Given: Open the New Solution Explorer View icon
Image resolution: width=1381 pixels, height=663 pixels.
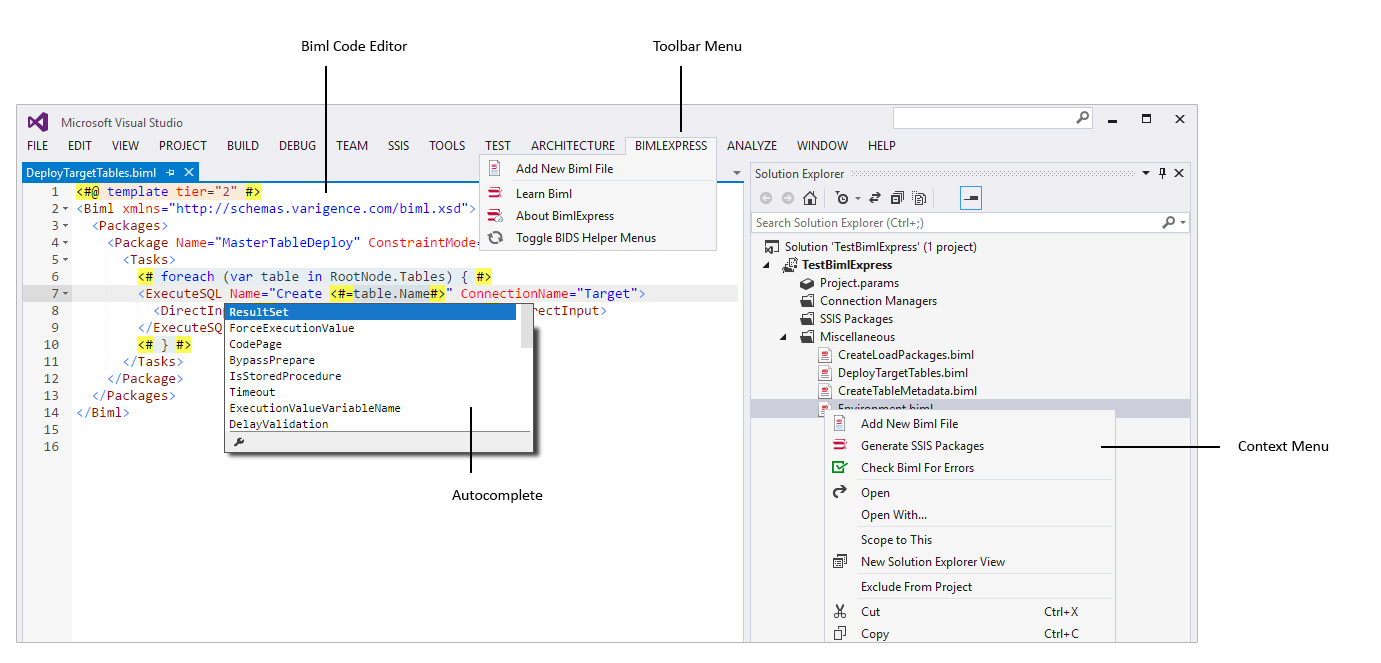Looking at the screenshot, I should 839,561.
